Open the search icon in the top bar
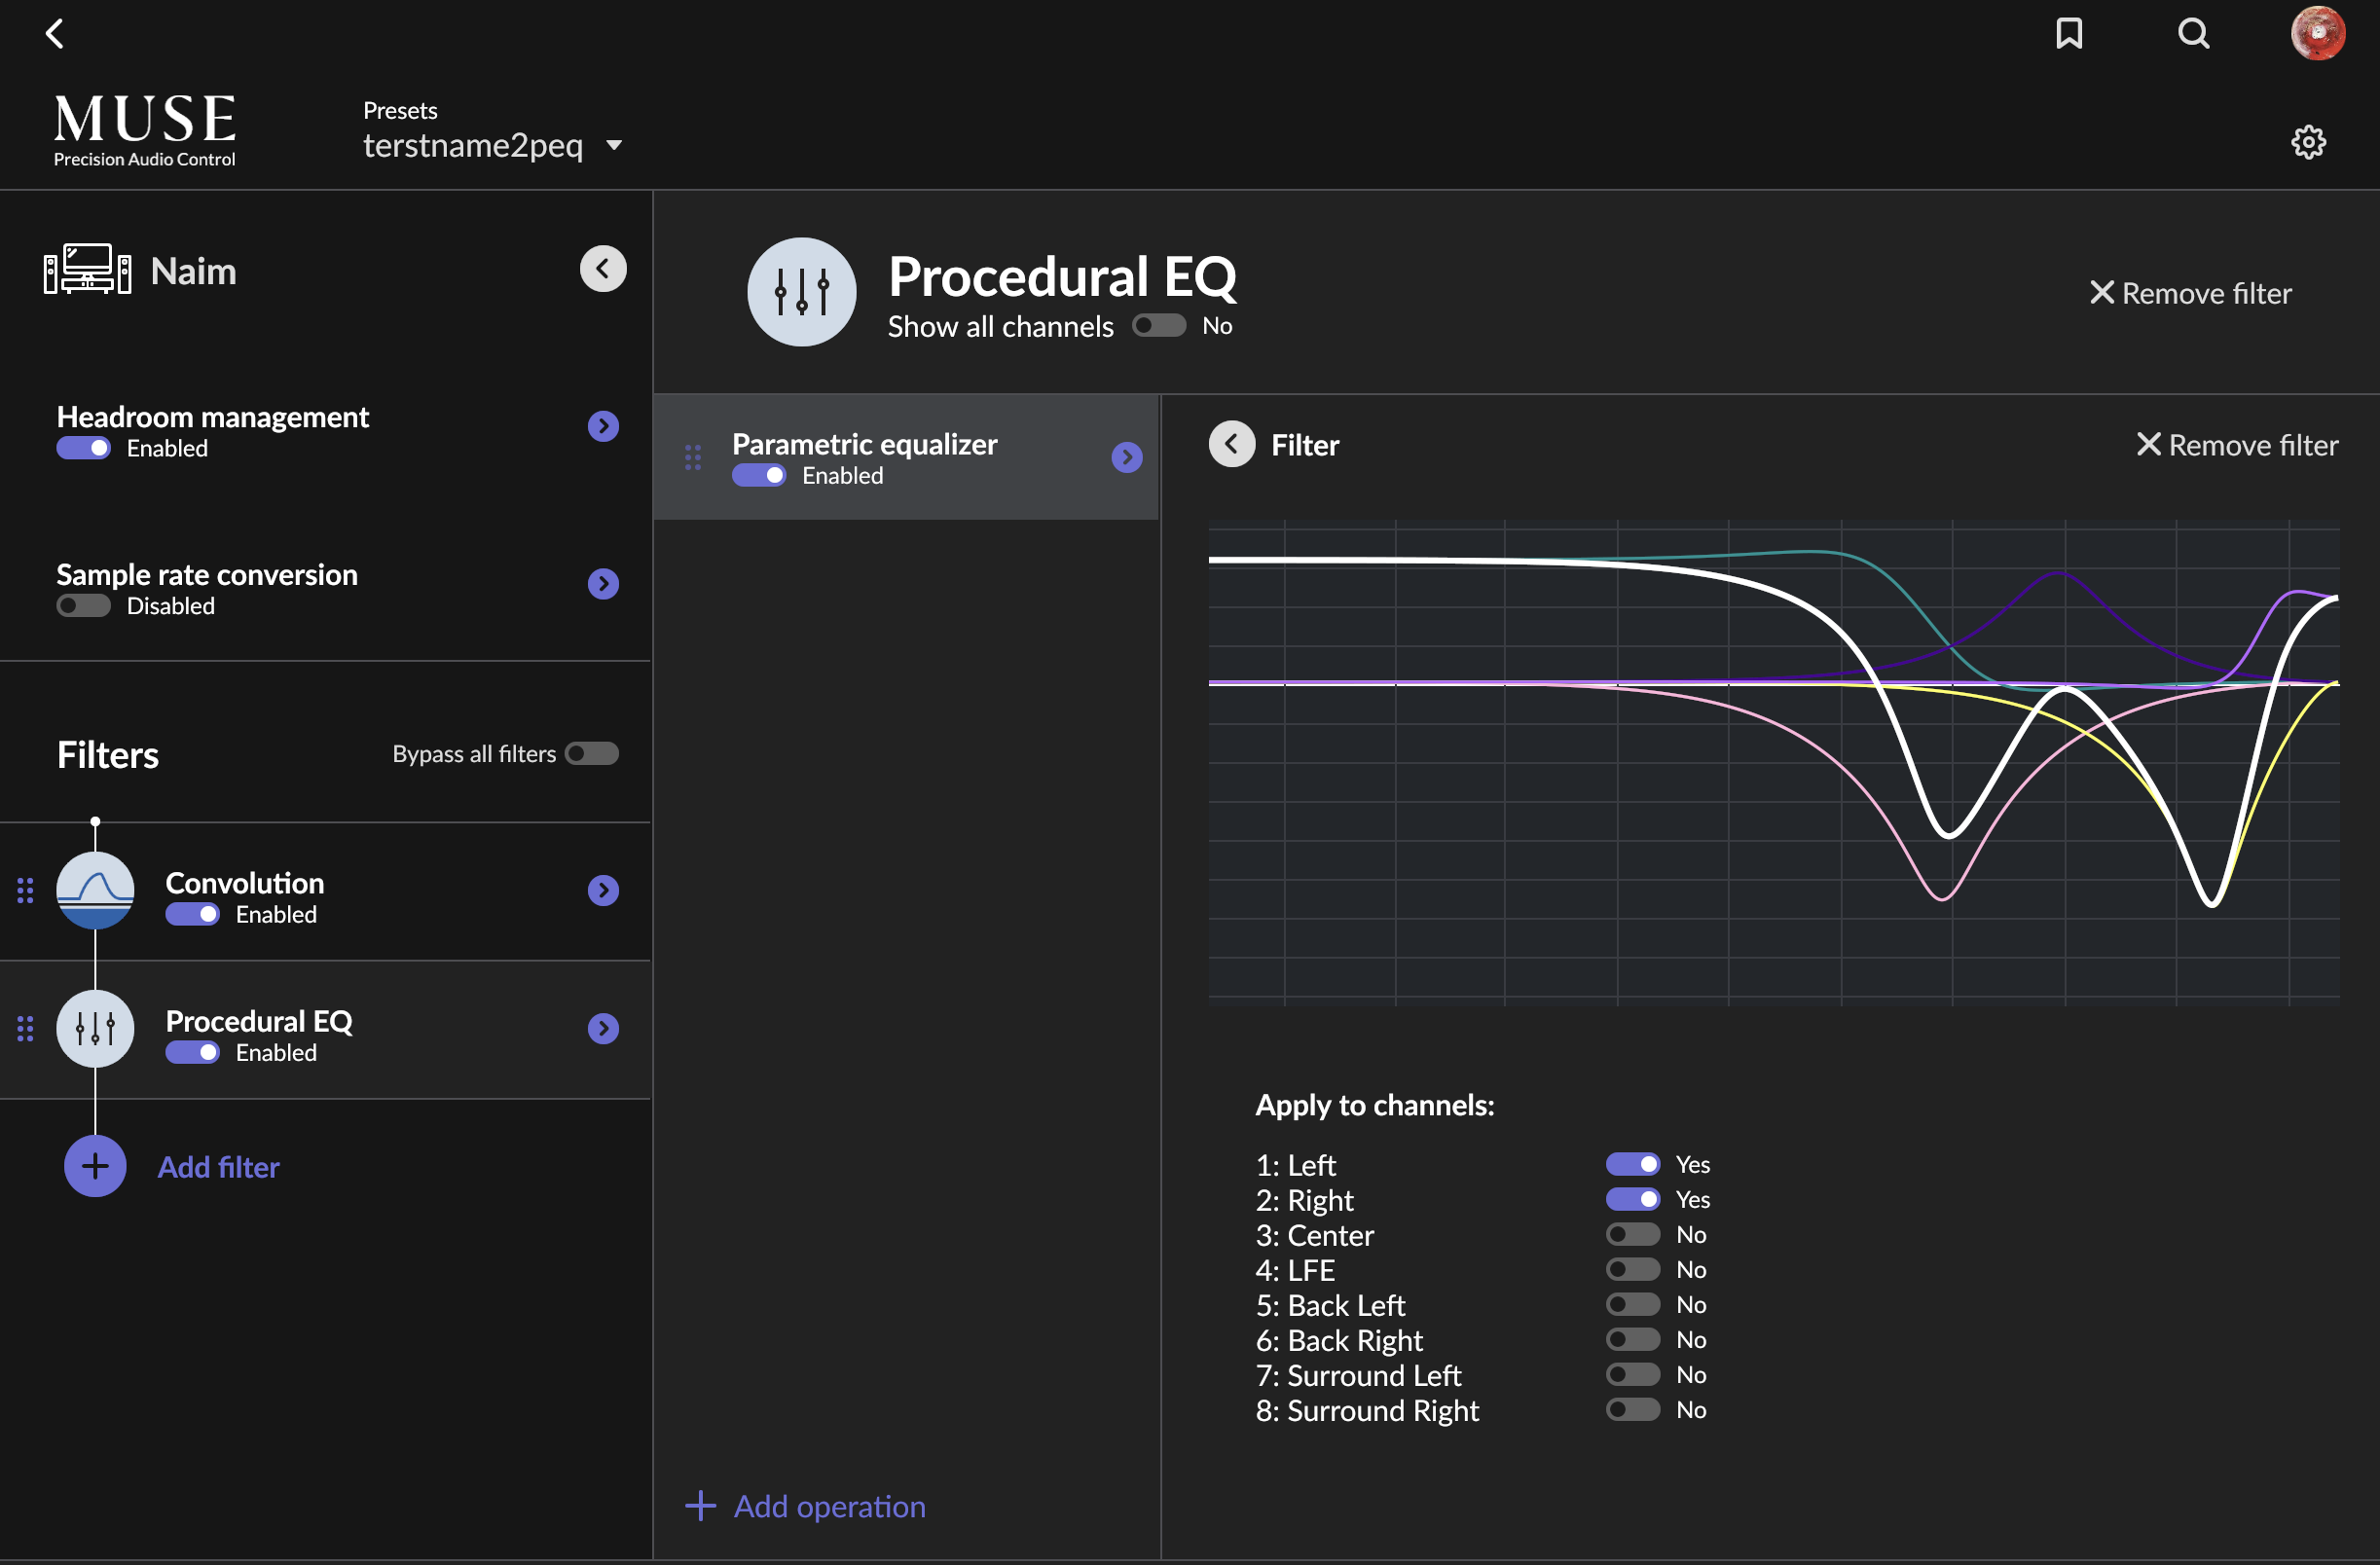Viewport: 2380px width, 1565px height. pyautogui.click(x=2193, y=33)
